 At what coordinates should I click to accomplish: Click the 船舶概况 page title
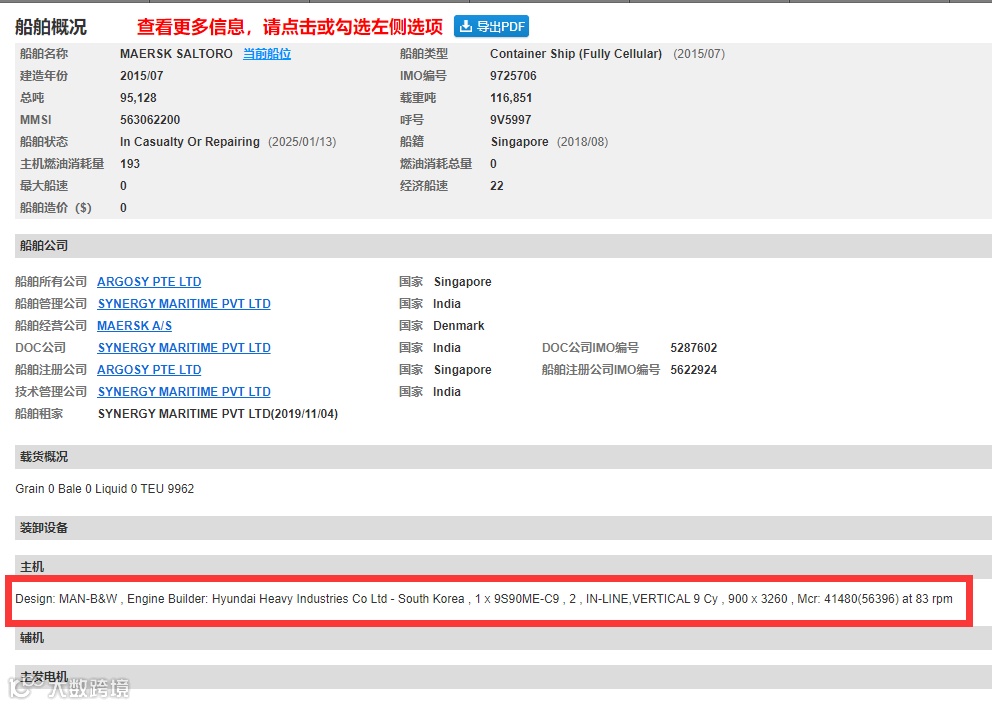point(51,27)
